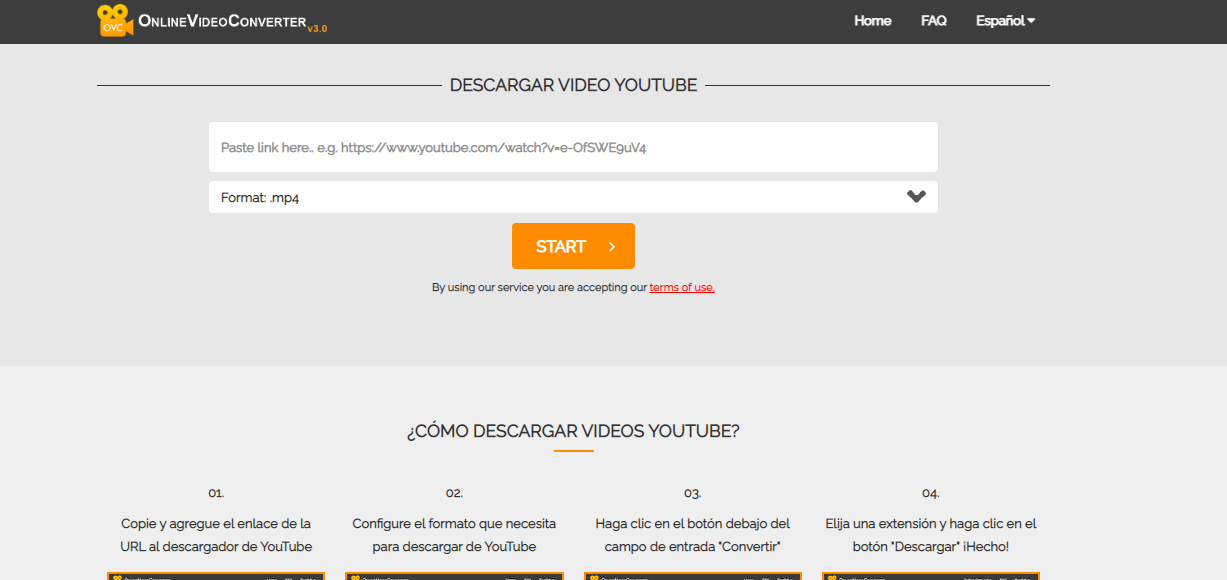Click the ¿CÓMO DESCARGAR VIDEOS YOUTUBE? heading

pos(573,431)
